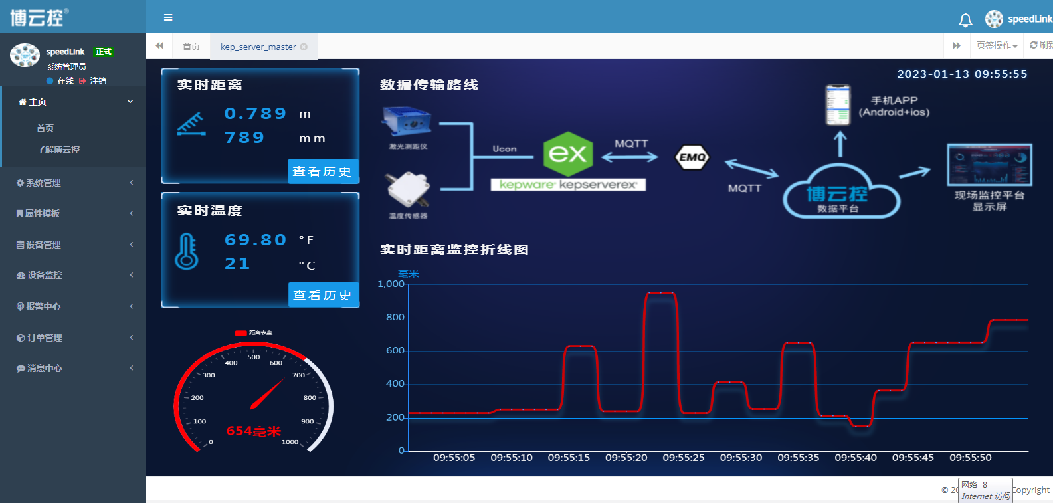Click the hamburger sidebar toggle icon
The image size is (1054, 504).
168,18
